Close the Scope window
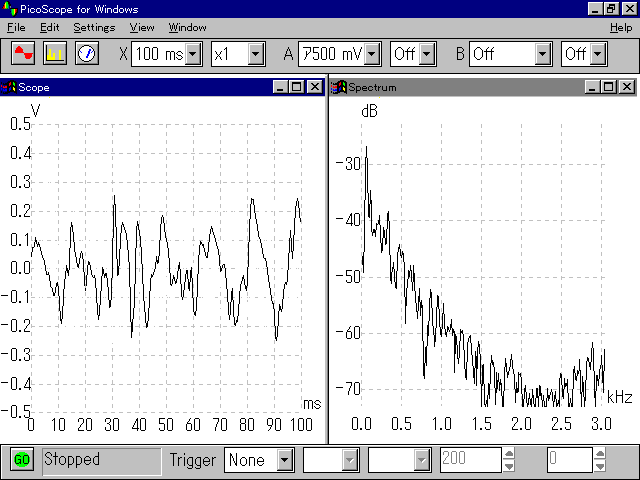 coord(315,87)
